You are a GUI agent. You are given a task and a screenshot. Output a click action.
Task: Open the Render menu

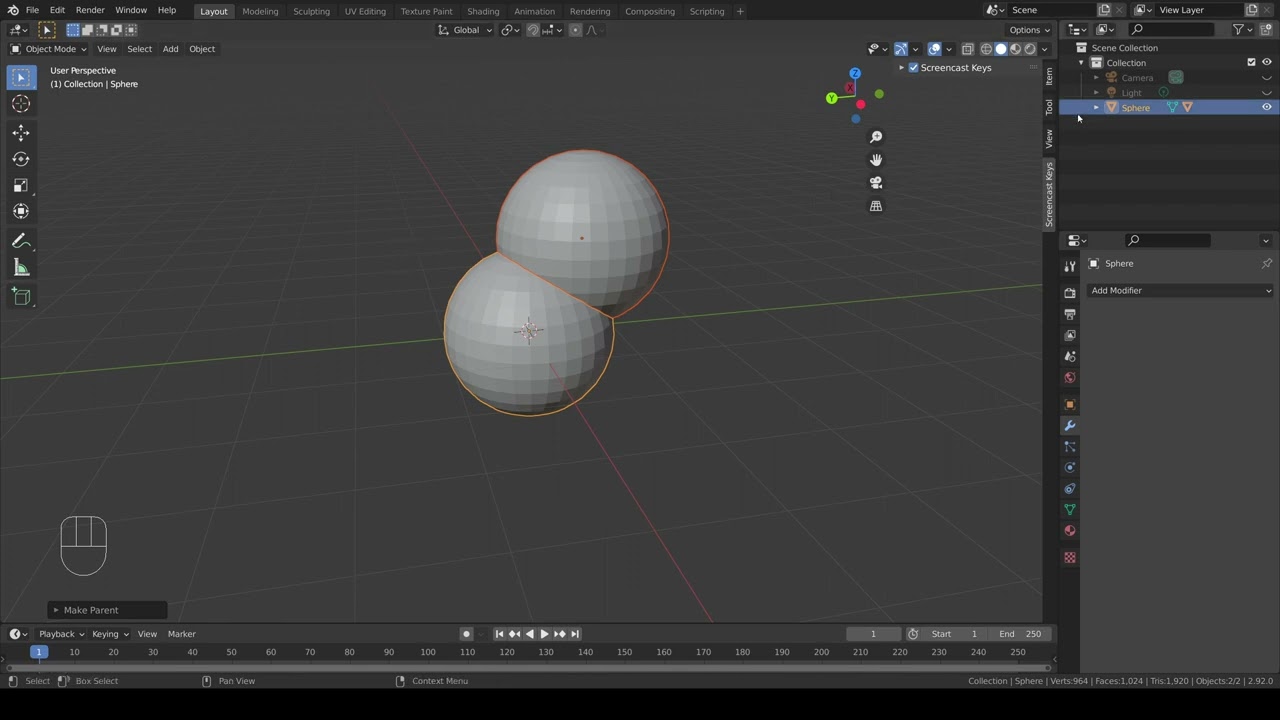tap(90, 10)
